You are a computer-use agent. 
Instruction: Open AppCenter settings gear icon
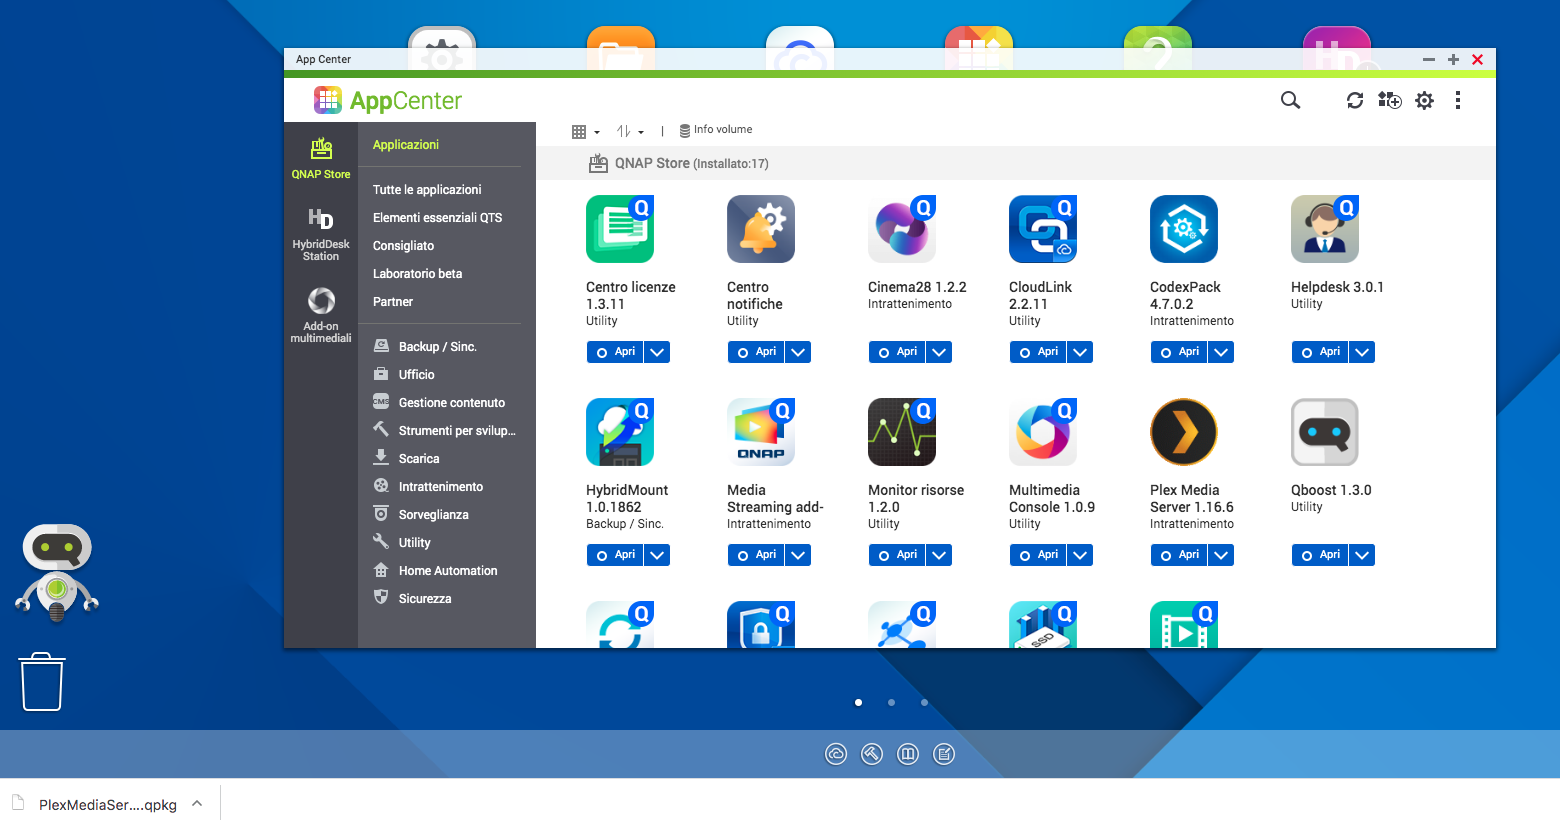tap(1424, 100)
